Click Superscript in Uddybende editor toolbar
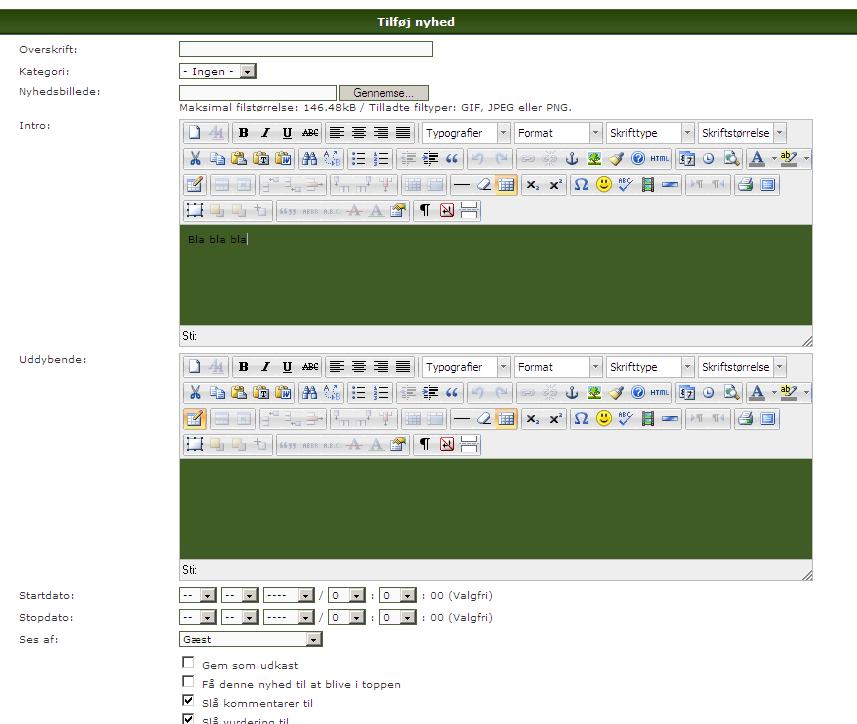Image resolution: width=857 pixels, height=724 pixels. click(555, 419)
